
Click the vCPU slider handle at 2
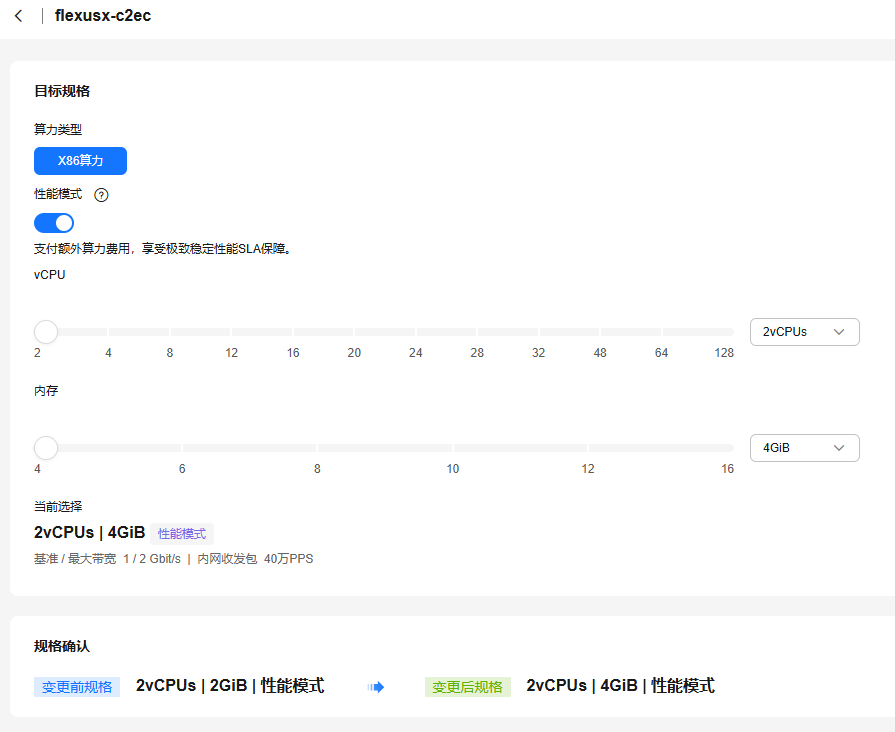46,332
